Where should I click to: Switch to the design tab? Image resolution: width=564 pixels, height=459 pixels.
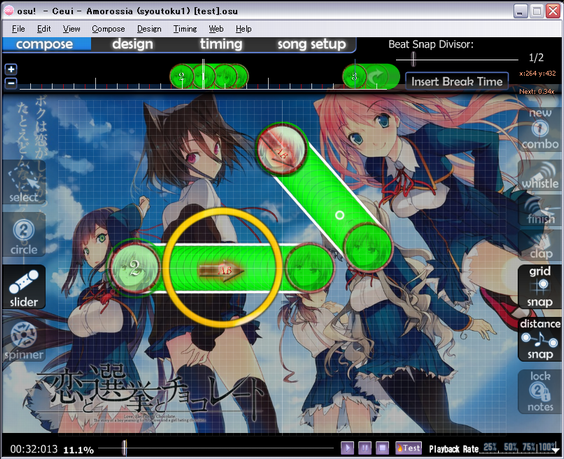[133, 44]
